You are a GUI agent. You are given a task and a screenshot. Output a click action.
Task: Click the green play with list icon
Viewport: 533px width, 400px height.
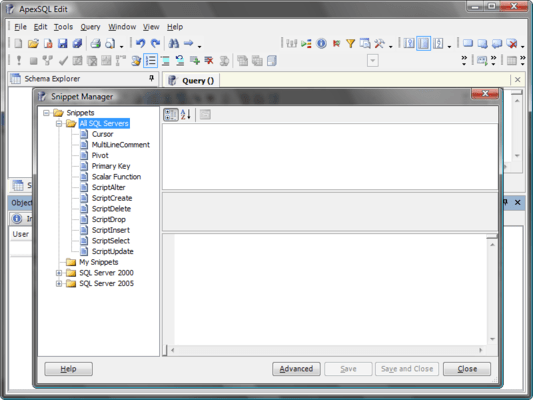click(x=306, y=43)
